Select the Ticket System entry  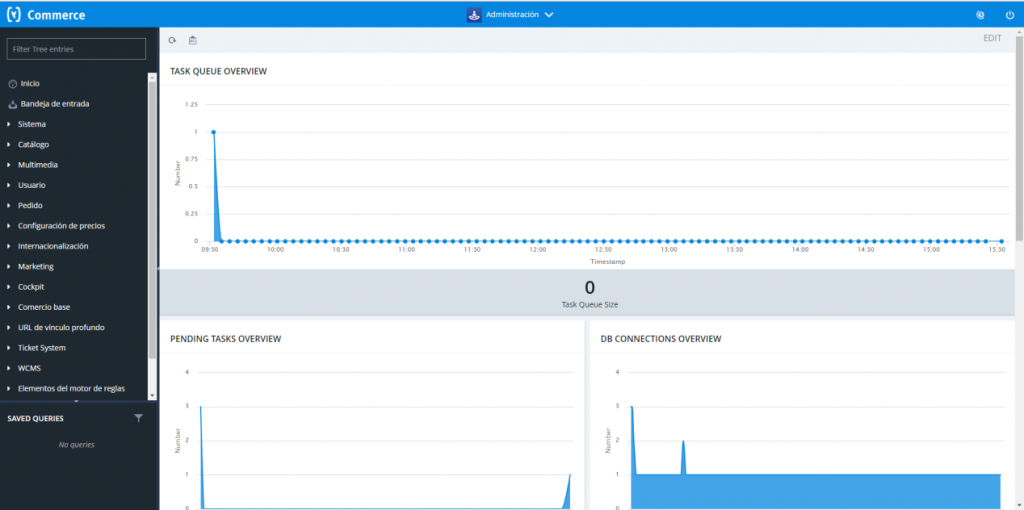[x=42, y=347]
